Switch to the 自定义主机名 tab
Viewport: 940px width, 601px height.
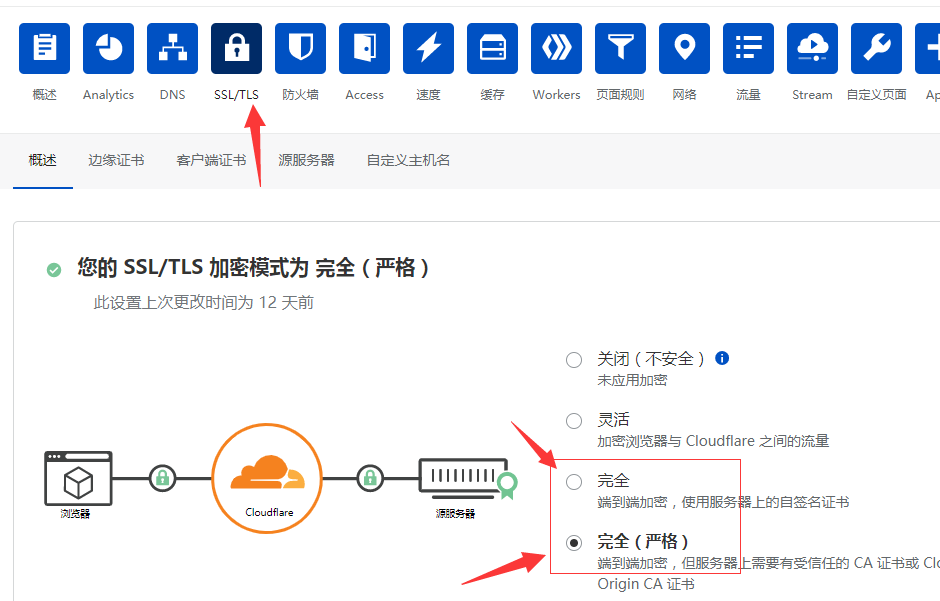(x=408, y=161)
